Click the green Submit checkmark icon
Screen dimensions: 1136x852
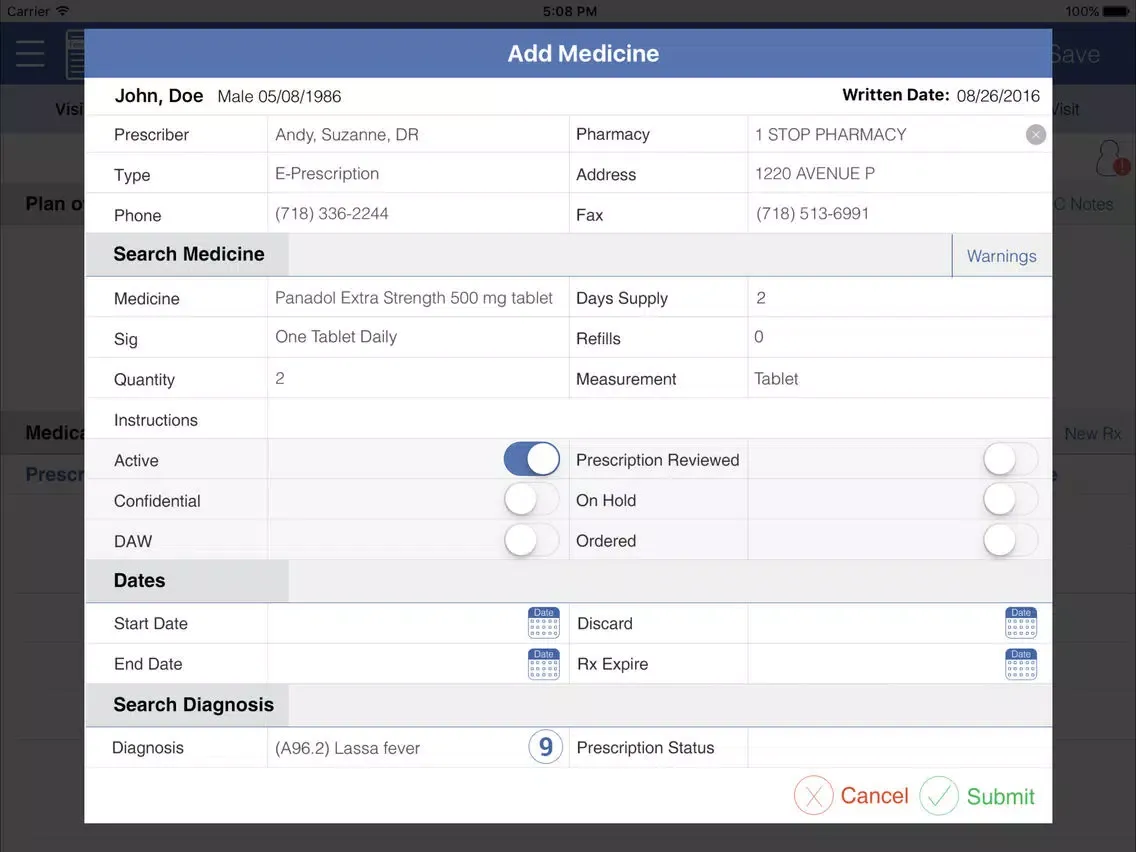pyautogui.click(x=939, y=795)
